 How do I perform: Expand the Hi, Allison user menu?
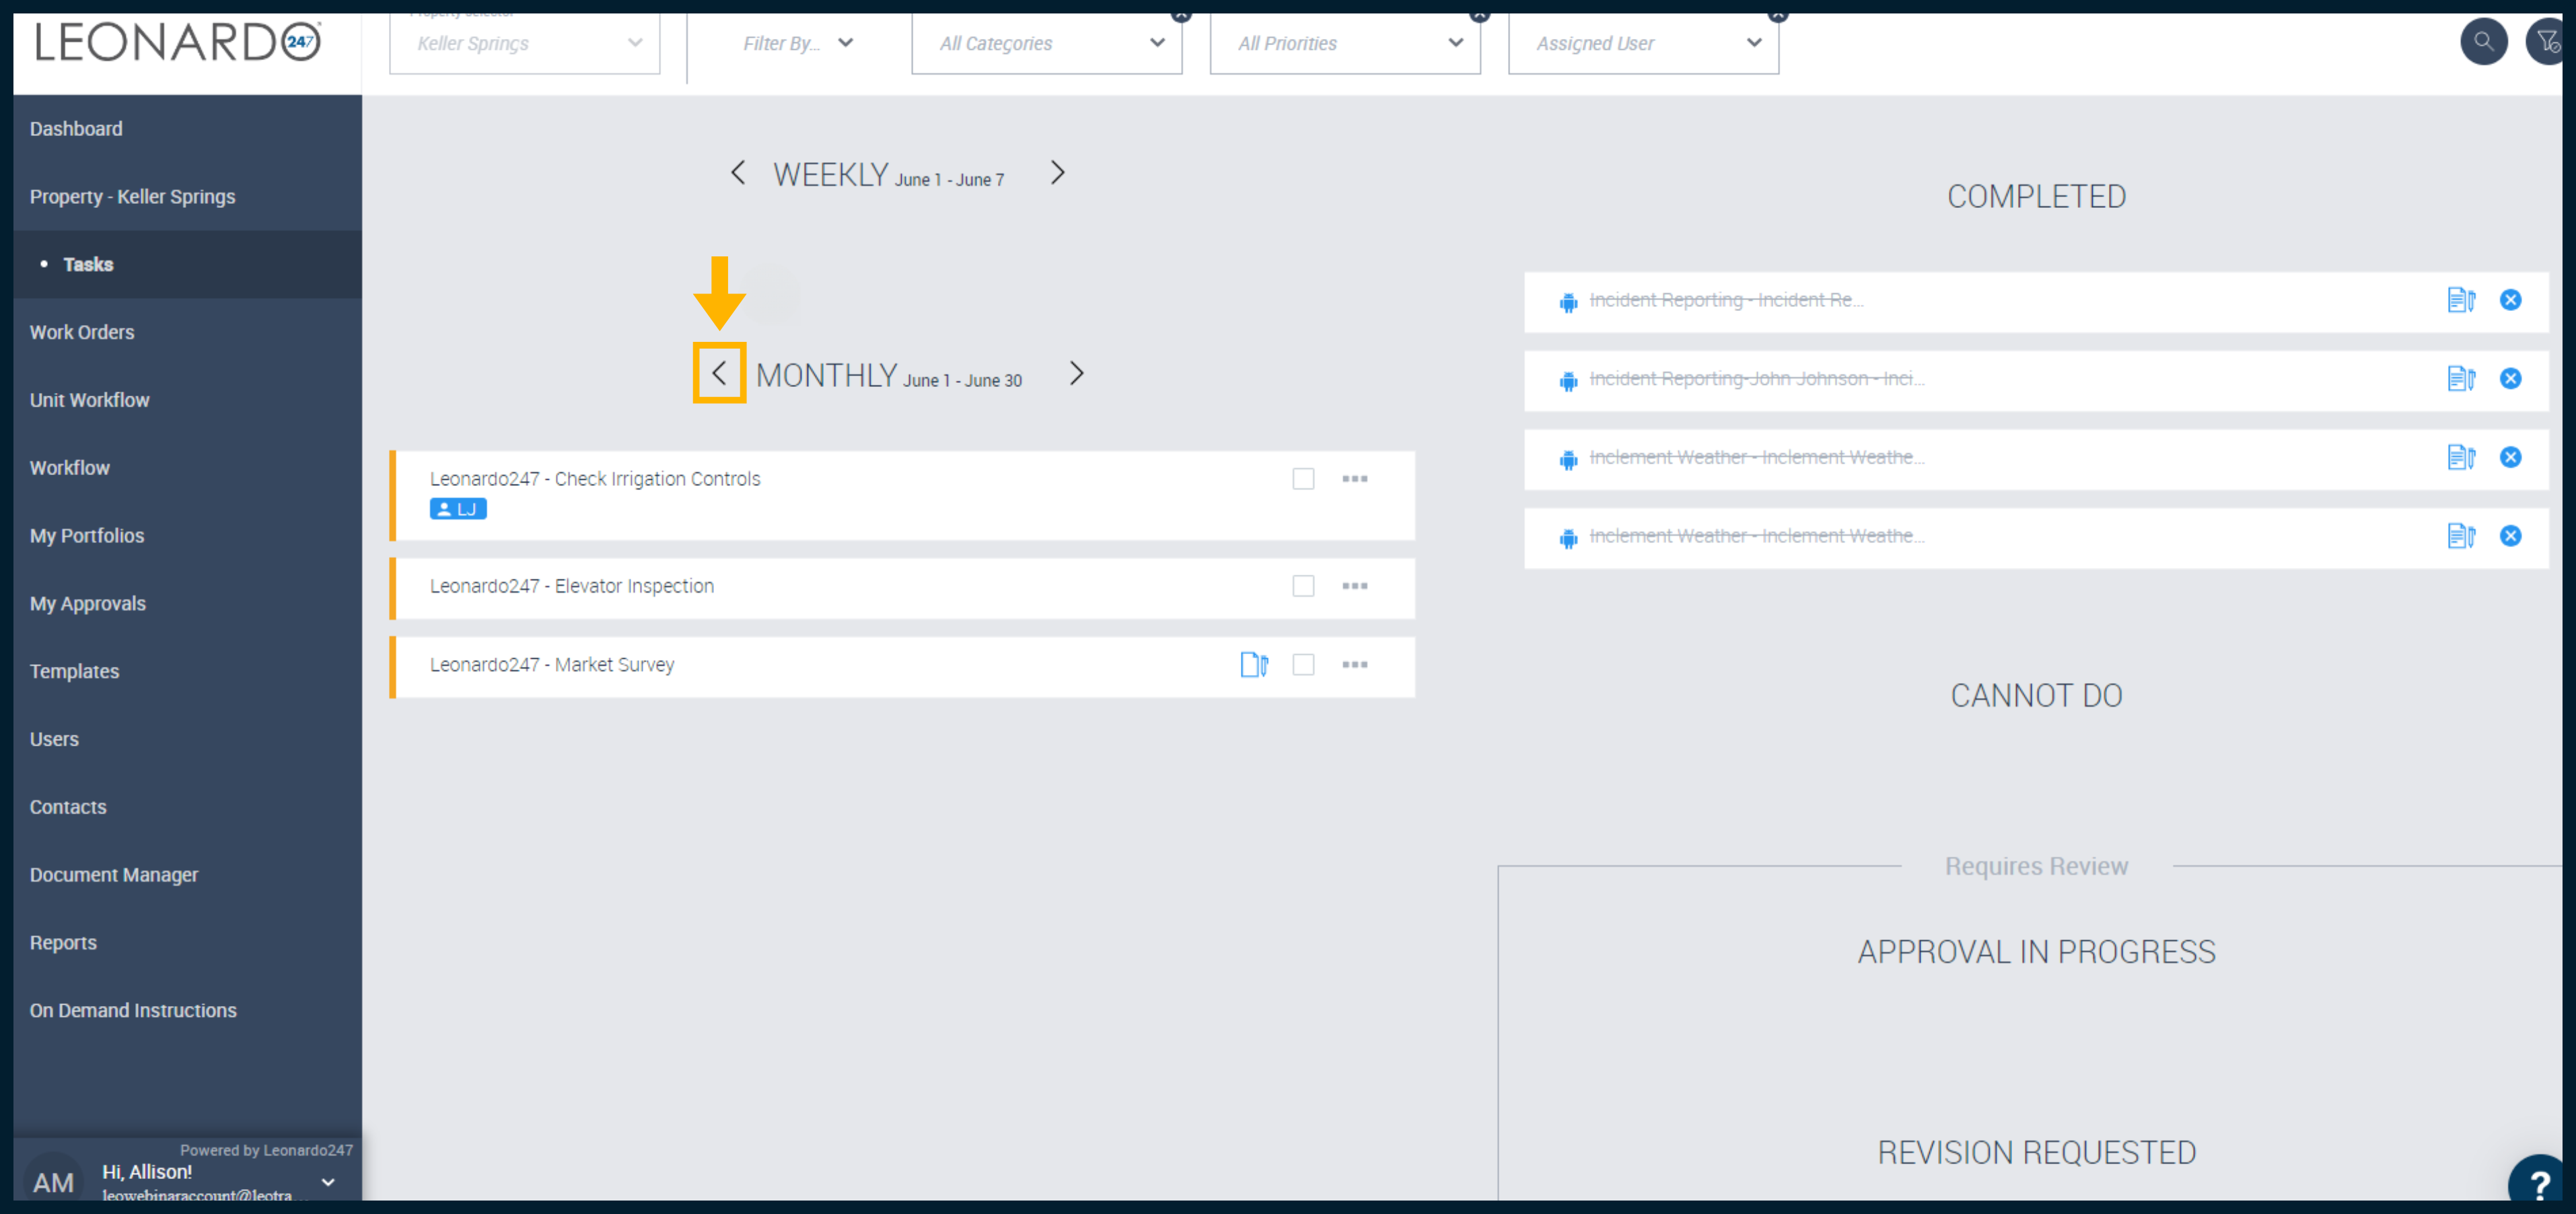[x=328, y=1182]
